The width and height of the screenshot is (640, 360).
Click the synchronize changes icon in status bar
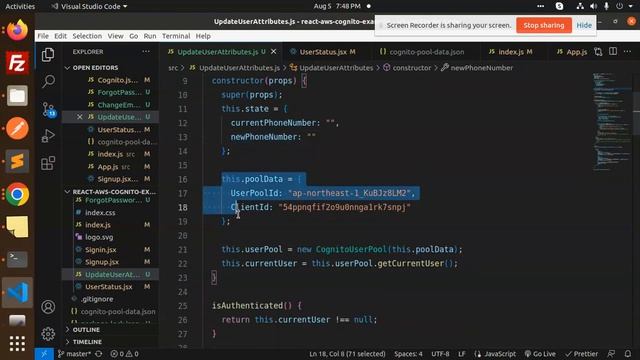click(x=99, y=354)
